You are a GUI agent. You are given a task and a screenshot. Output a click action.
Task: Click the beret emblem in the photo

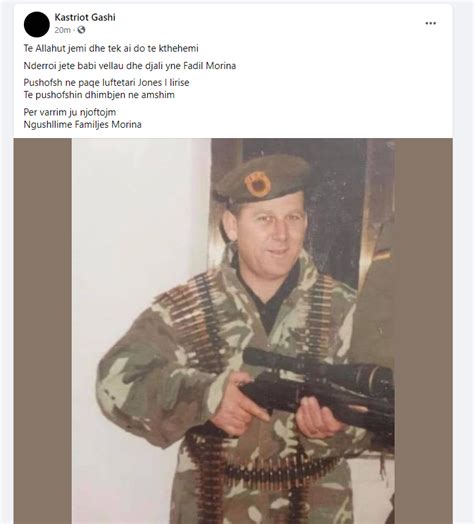(x=257, y=184)
